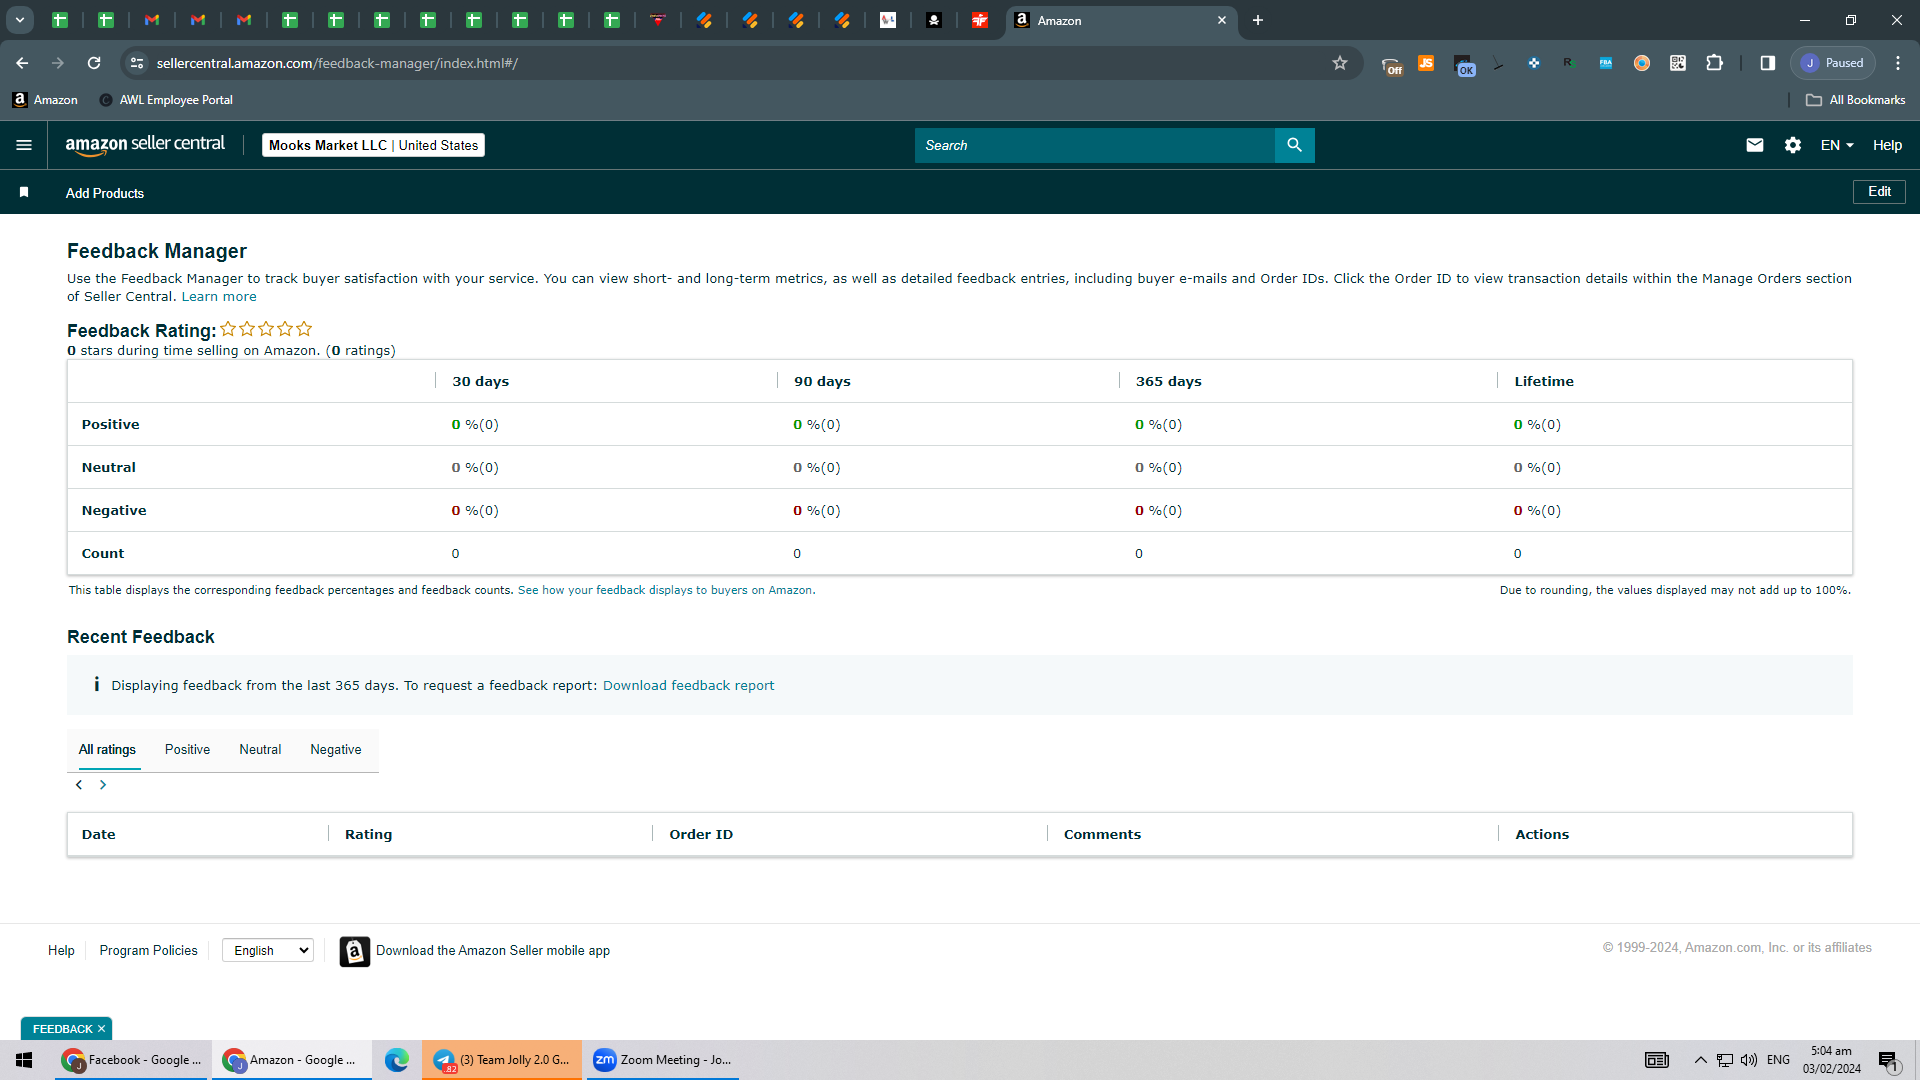Open Mooks Market LLC account switcher
Viewport: 1920px width, 1080px height.
click(373, 145)
